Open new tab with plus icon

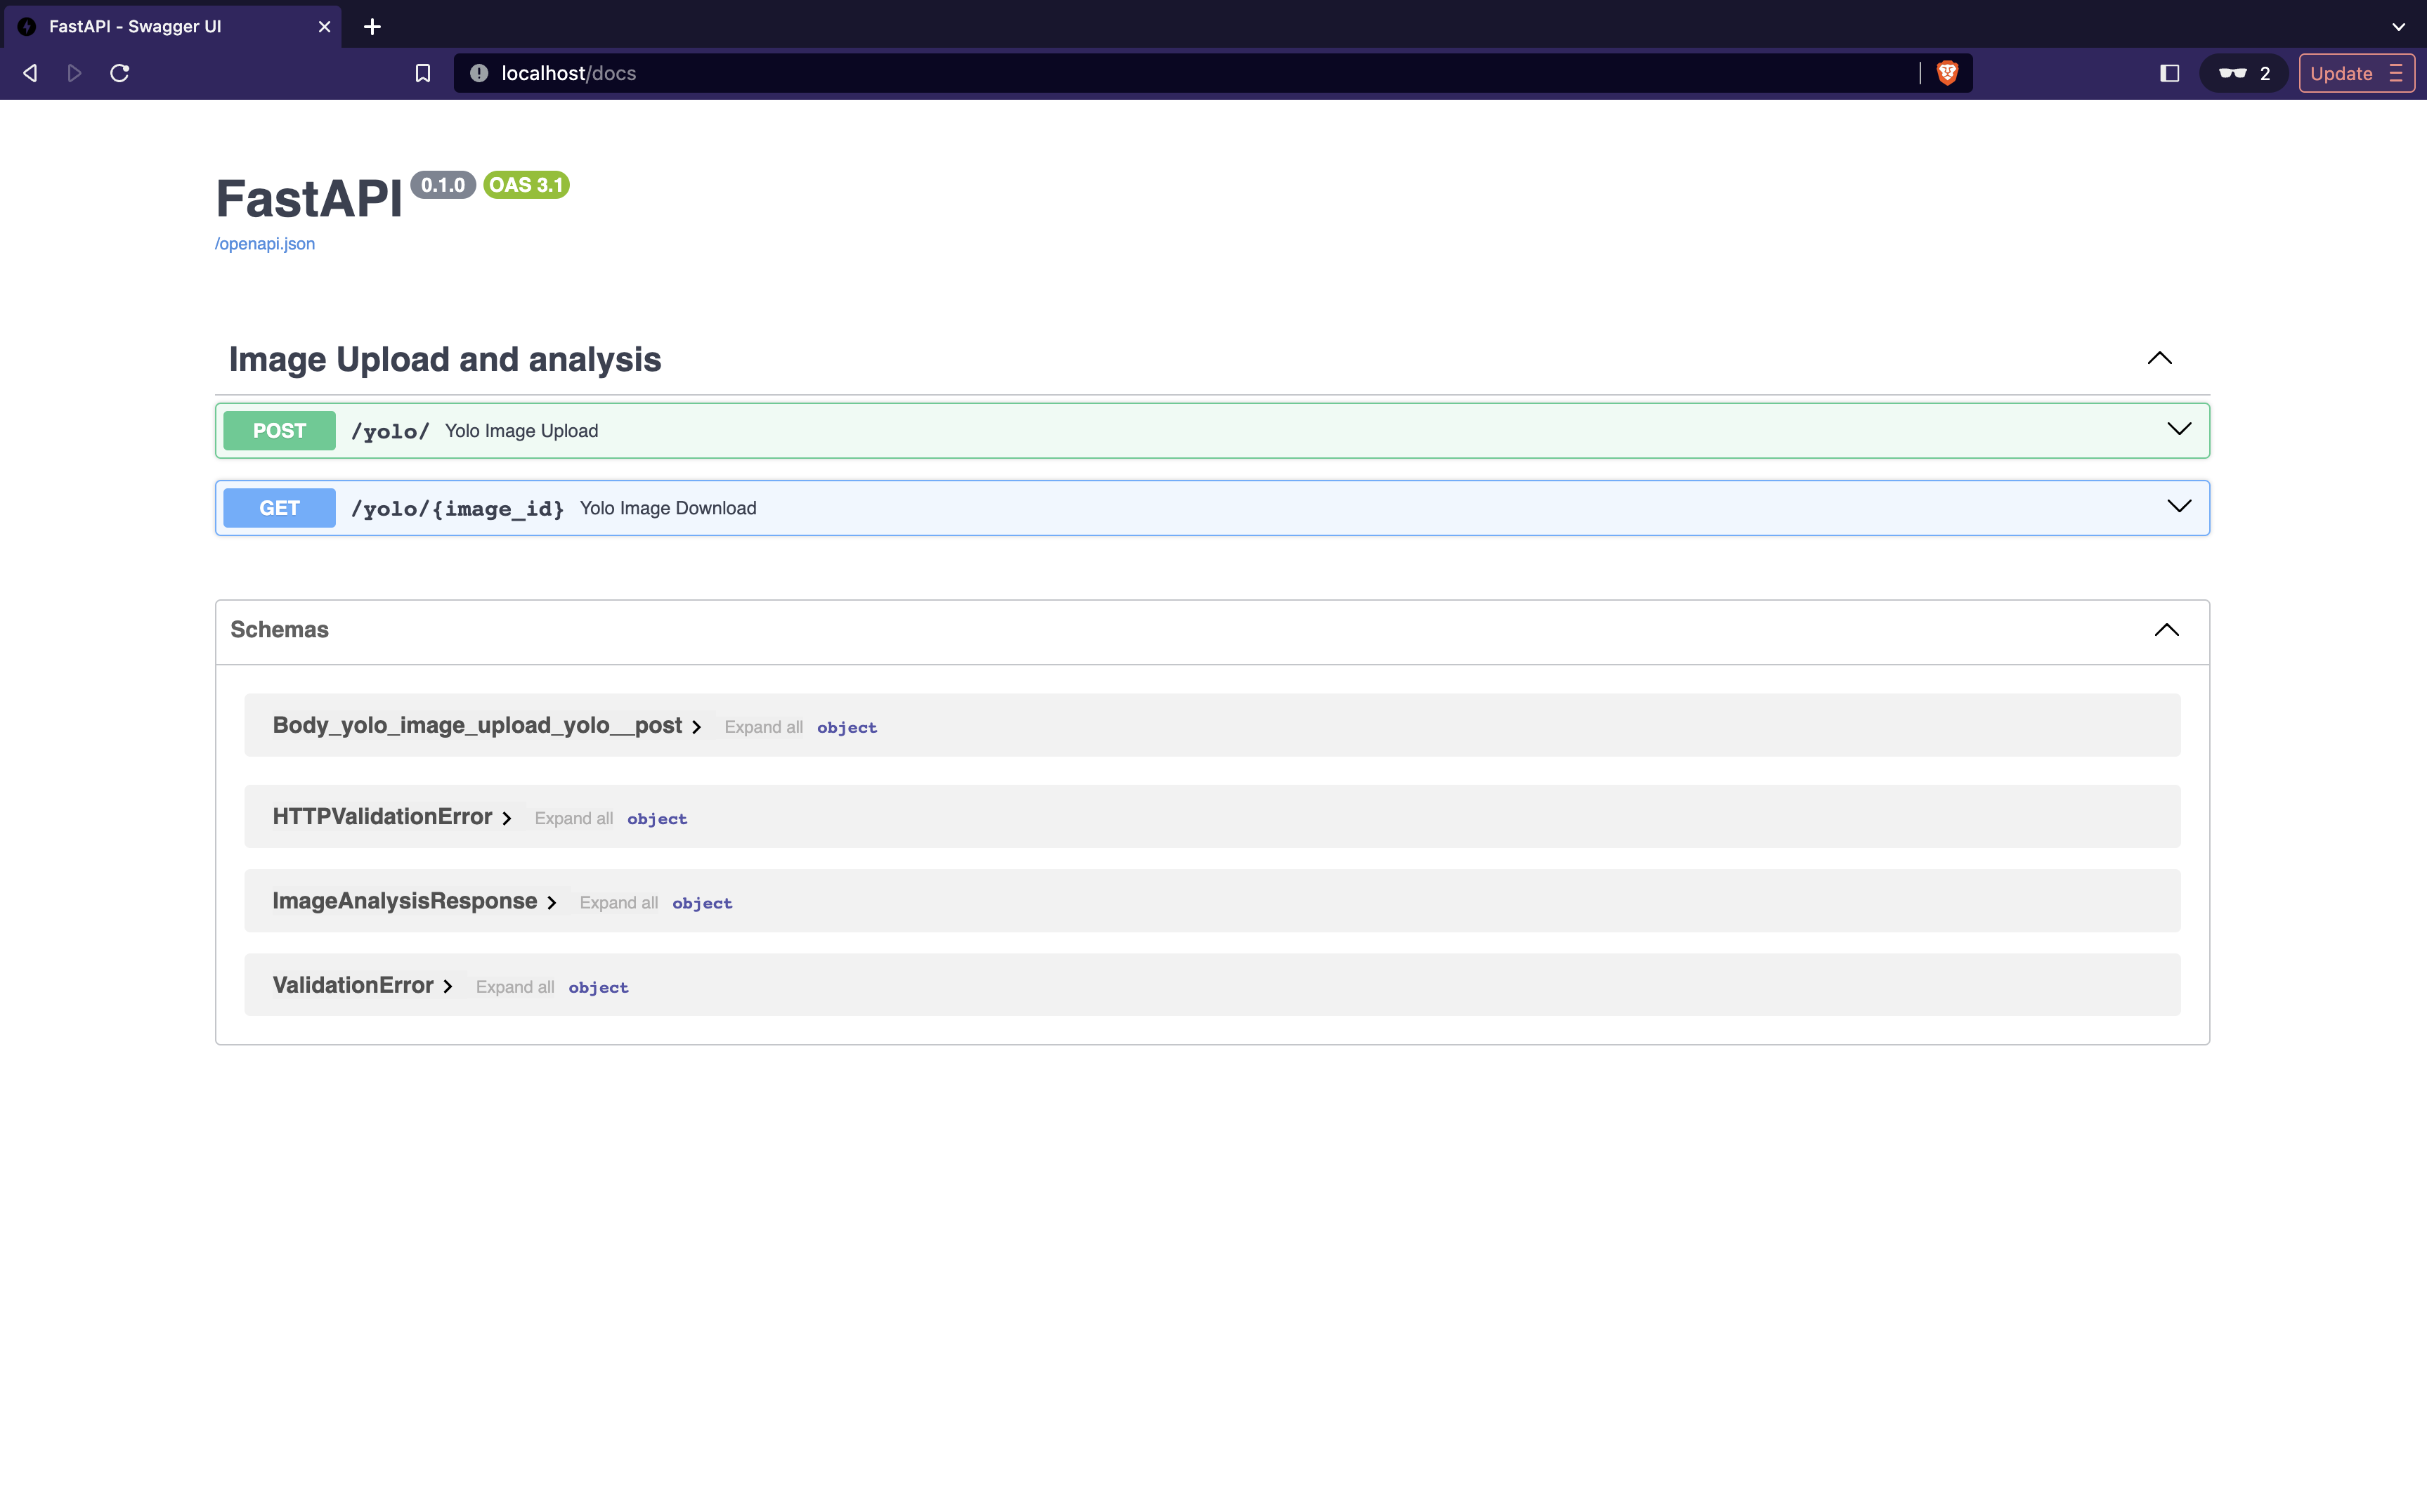click(372, 27)
